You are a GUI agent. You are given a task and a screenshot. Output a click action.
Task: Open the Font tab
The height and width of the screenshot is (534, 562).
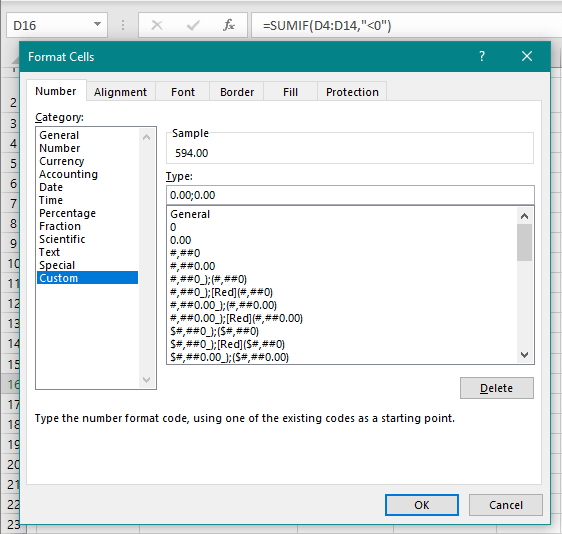tap(183, 92)
